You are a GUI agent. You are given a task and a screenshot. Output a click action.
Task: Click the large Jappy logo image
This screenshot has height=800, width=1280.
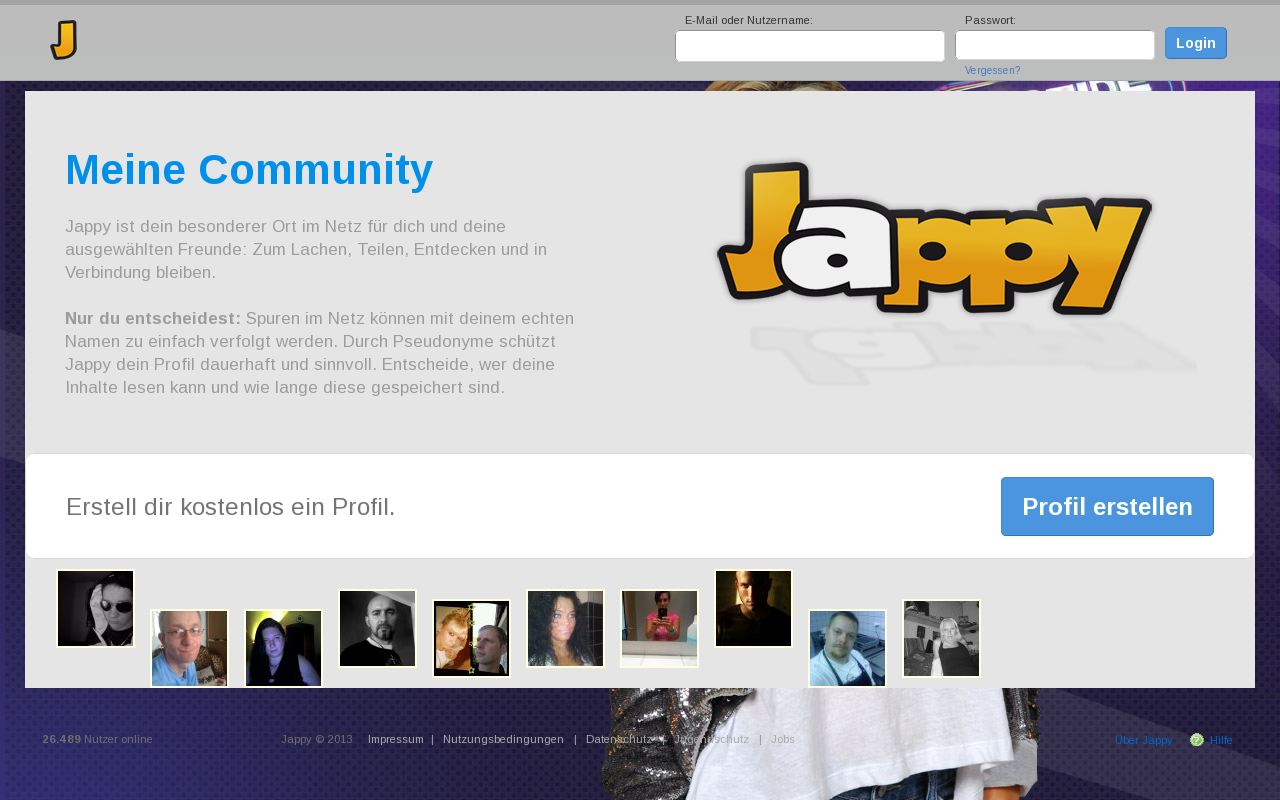pyautogui.click(x=935, y=238)
